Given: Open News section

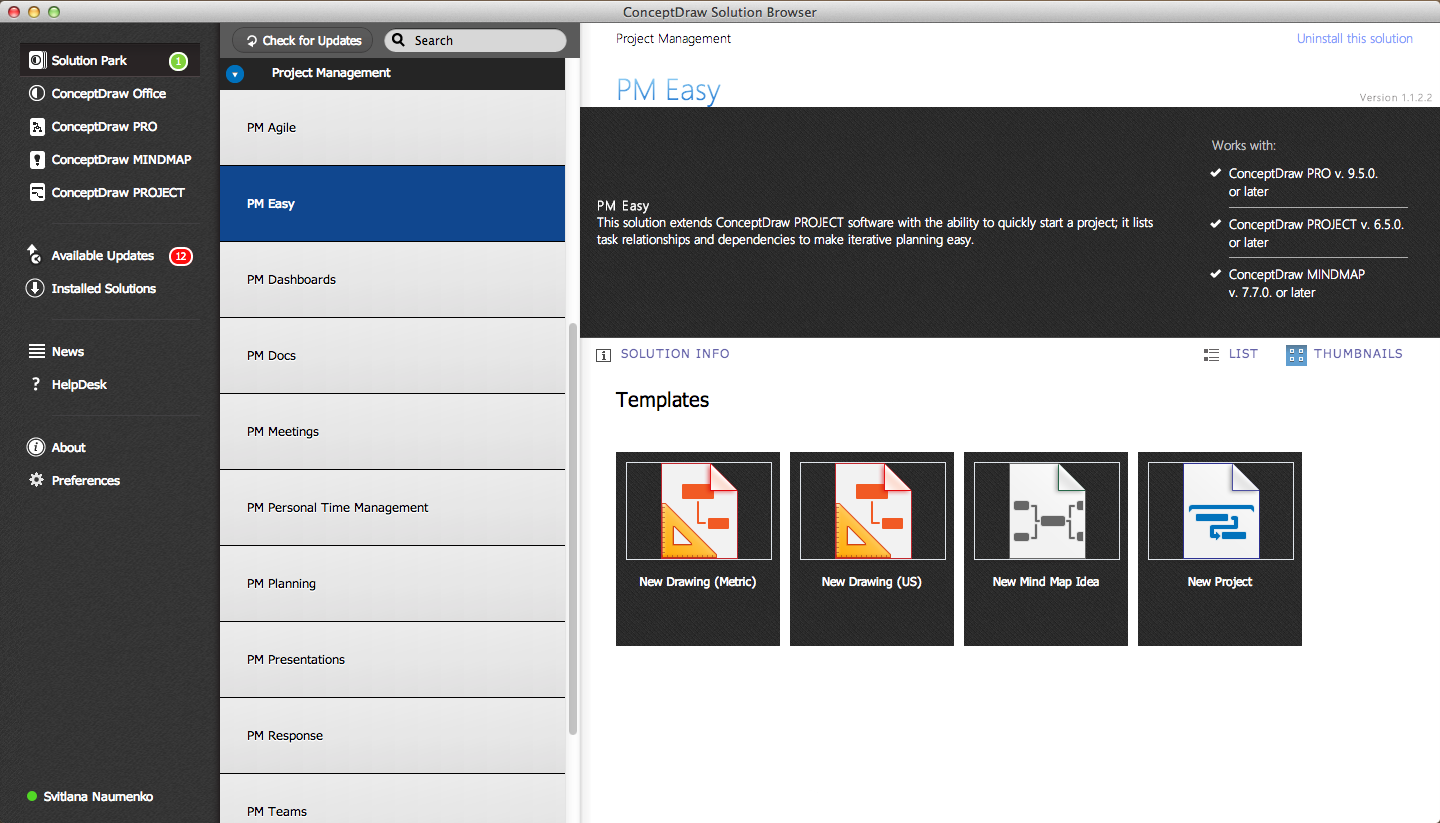Looking at the screenshot, I should 68,352.
